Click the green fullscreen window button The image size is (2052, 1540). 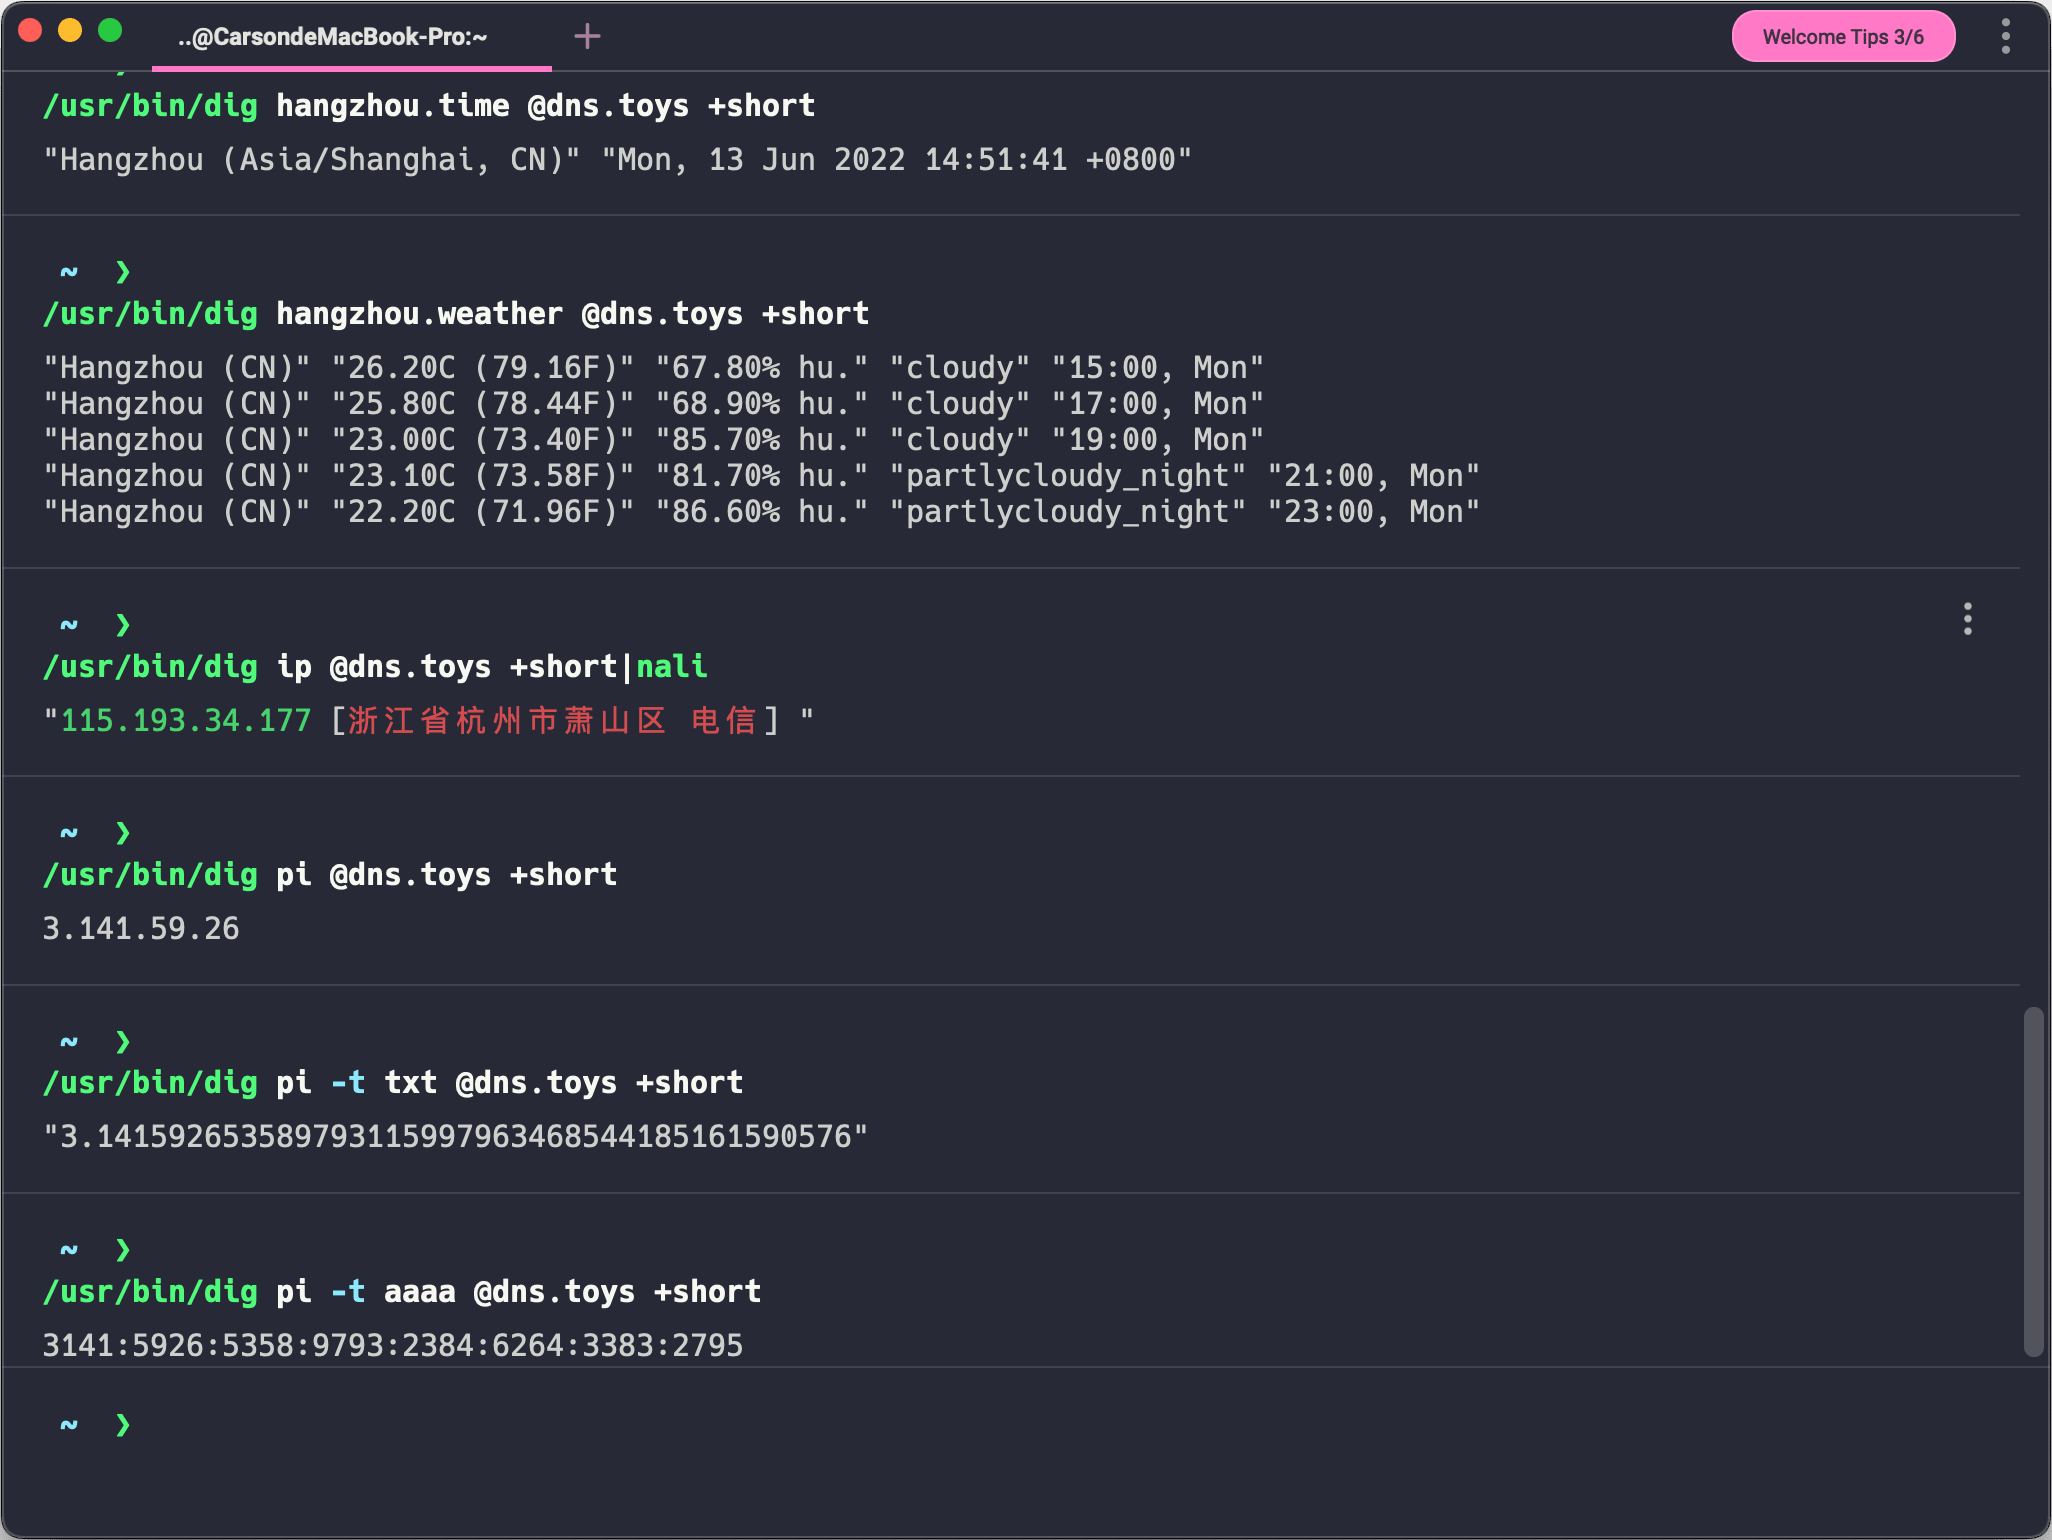point(110,31)
